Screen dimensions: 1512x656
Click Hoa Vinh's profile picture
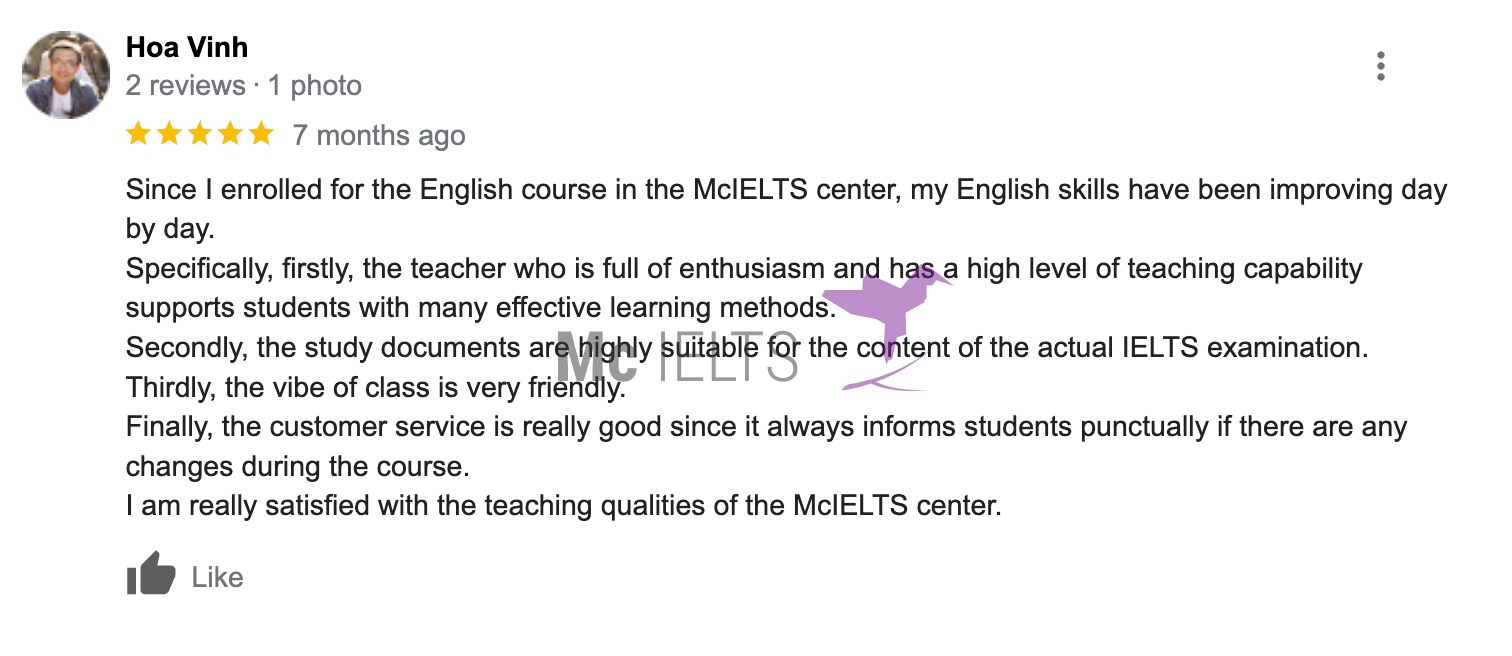66,75
